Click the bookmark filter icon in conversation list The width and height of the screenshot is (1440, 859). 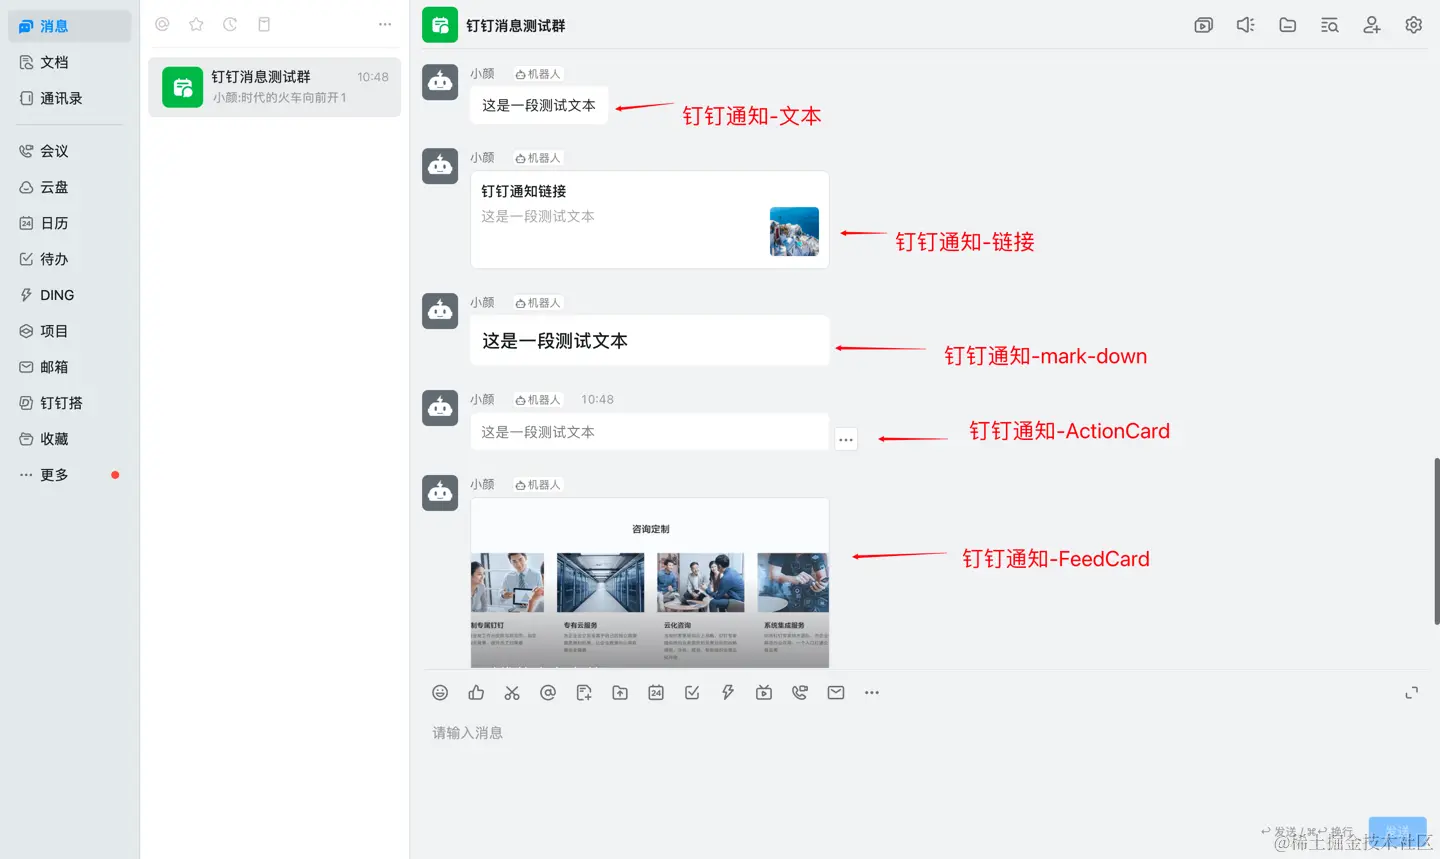264,24
